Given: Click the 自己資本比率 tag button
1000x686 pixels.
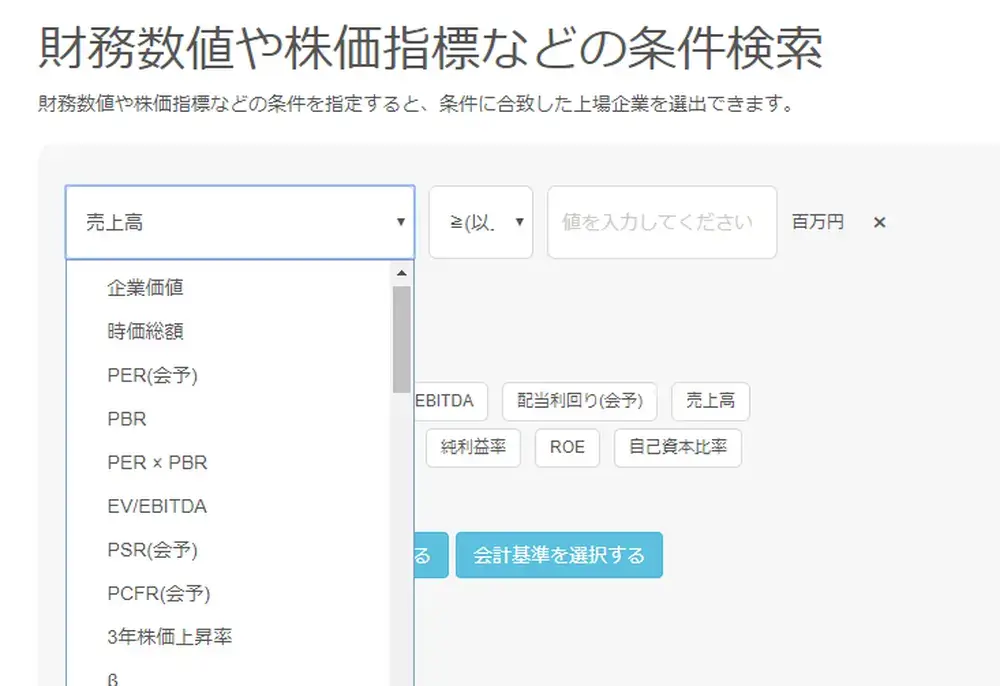Looking at the screenshot, I should point(678,448).
